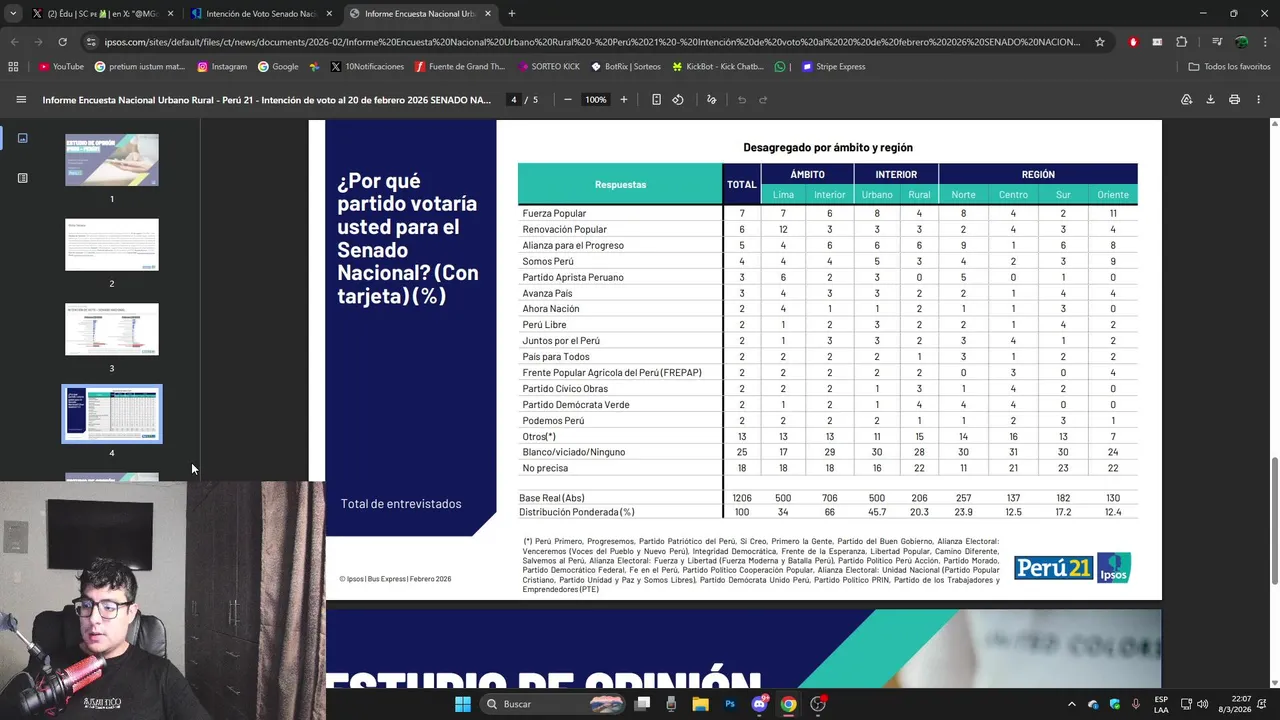Open Photoshop from the taskbar
1280x720 pixels.
[x=730, y=704]
